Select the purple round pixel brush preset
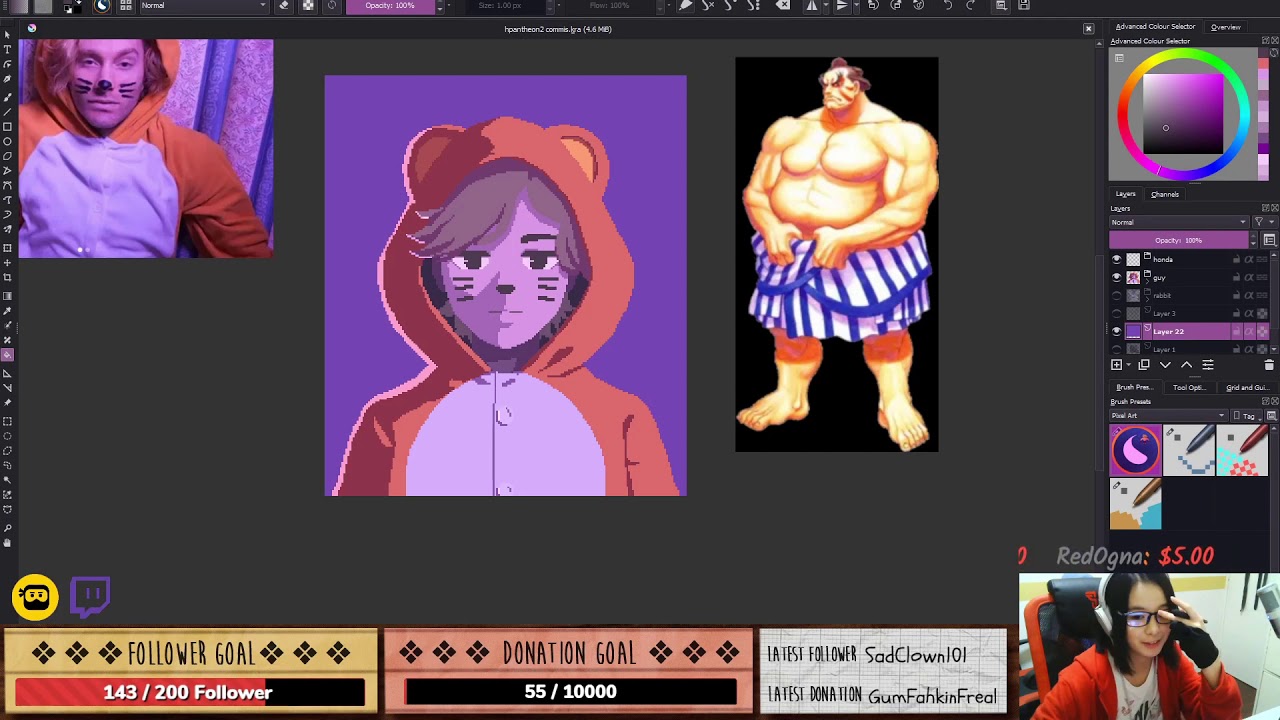 tap(1135, 449)
